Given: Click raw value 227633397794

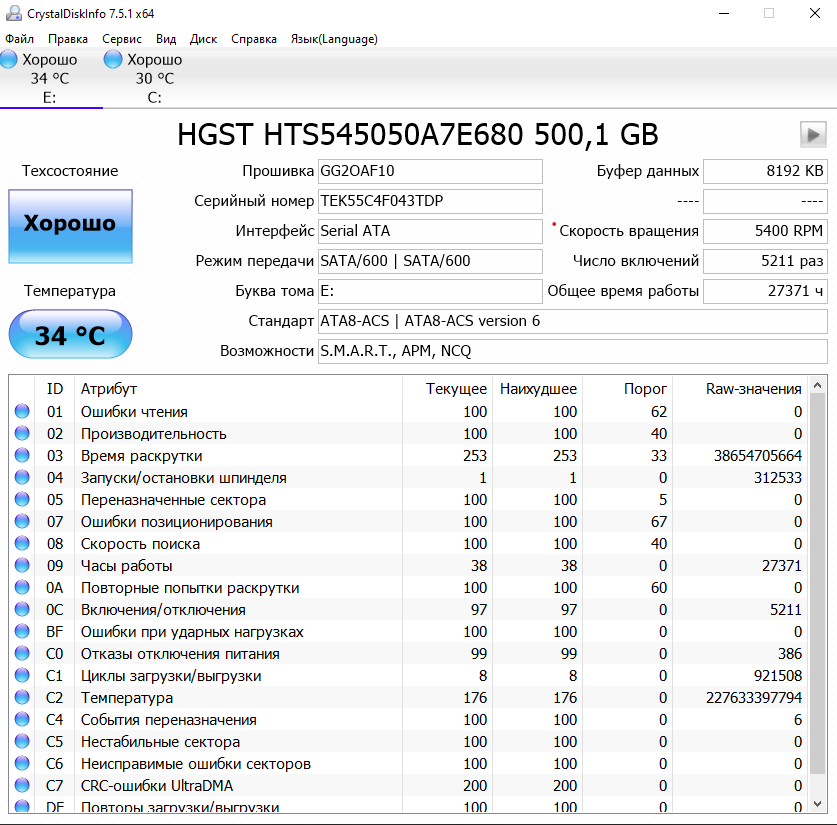Looking at the screenshot, I should pyautogui.click(x=754, y=698).
